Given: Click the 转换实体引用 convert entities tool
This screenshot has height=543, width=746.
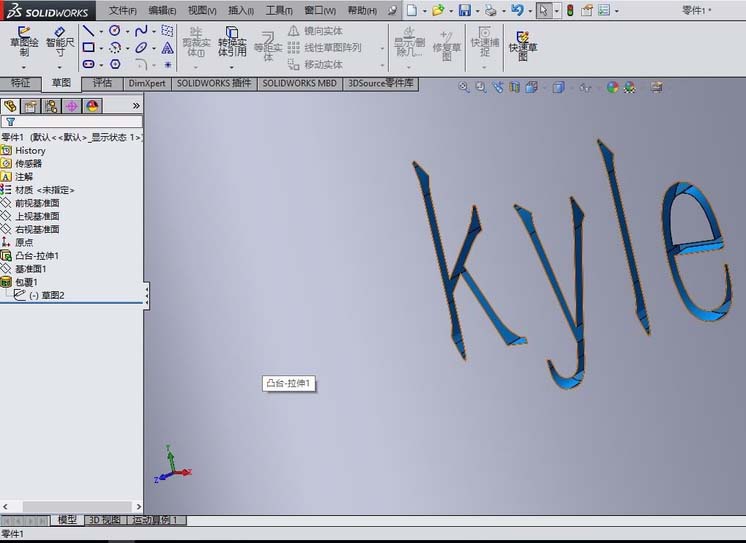Looking at the screenshot, I should (232, 42).
